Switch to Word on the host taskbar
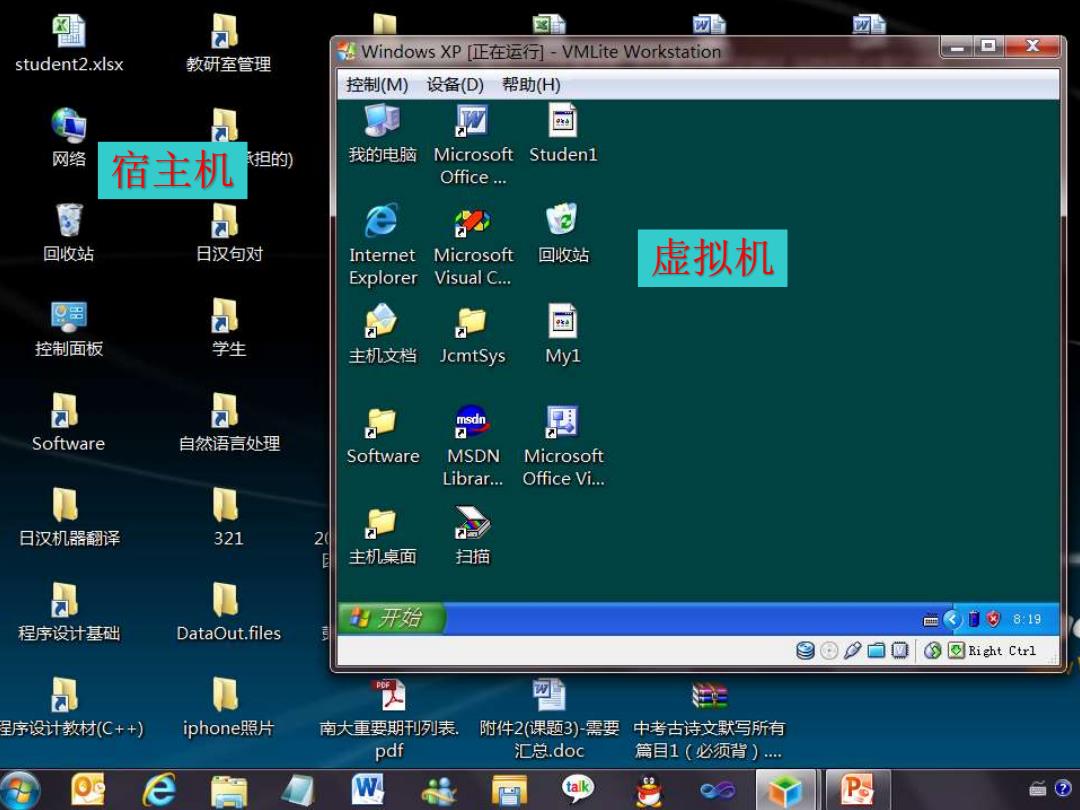Image resolution: width=1080 pixels, height=810 pixels. 368,789
